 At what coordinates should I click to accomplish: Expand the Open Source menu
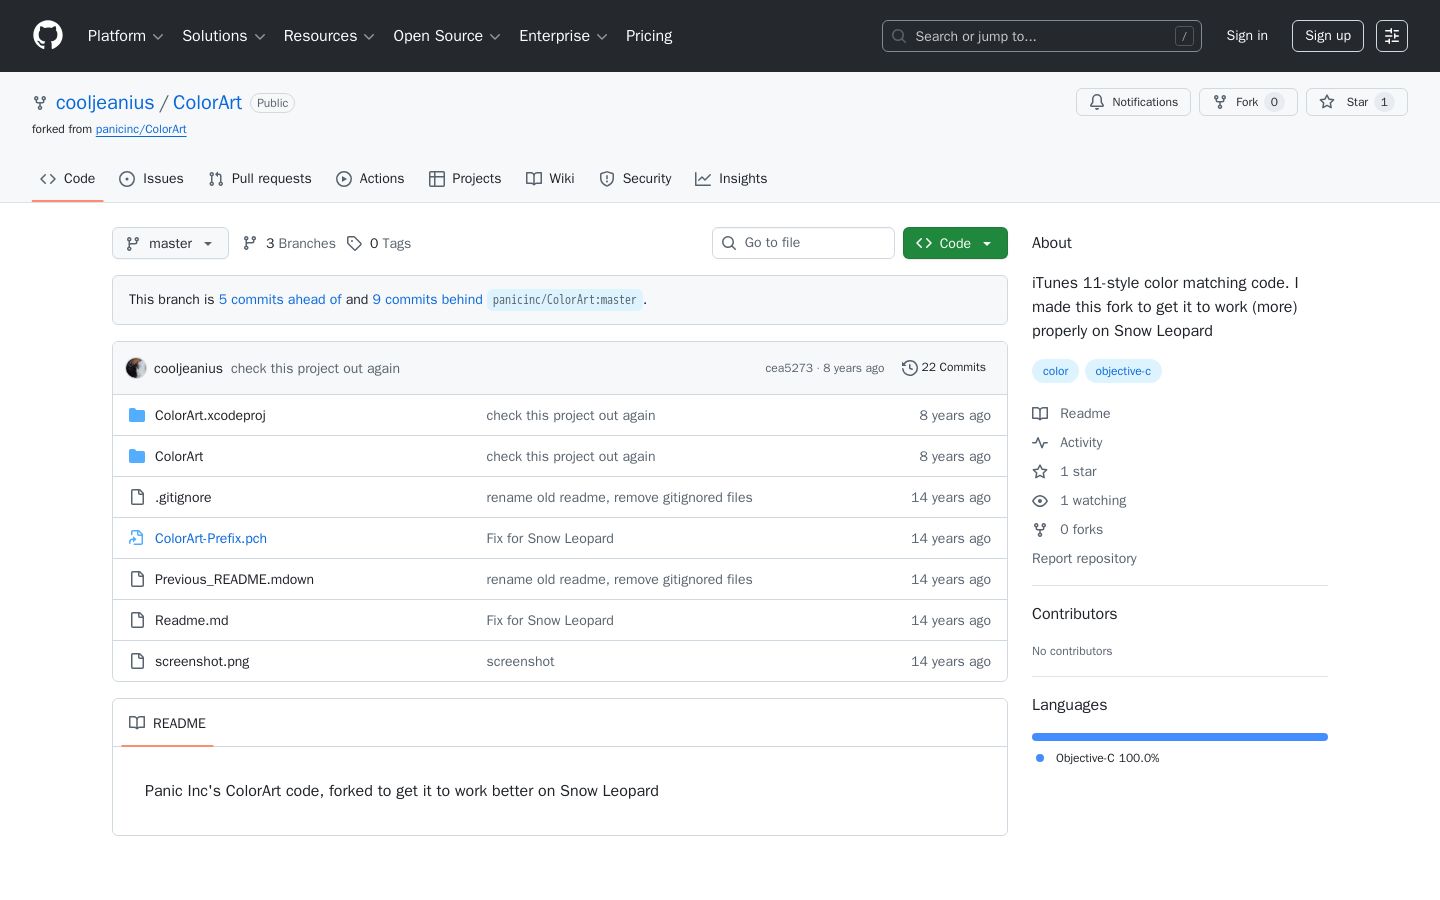point(447,36)
